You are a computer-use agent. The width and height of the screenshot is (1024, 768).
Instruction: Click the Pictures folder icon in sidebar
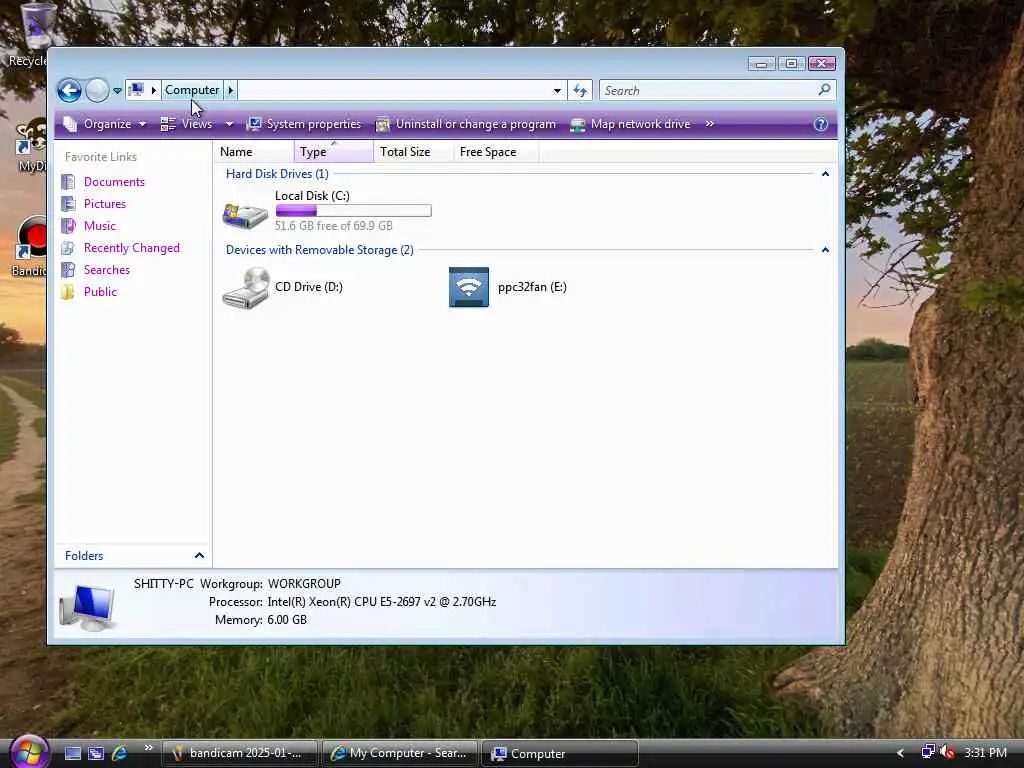68,204
